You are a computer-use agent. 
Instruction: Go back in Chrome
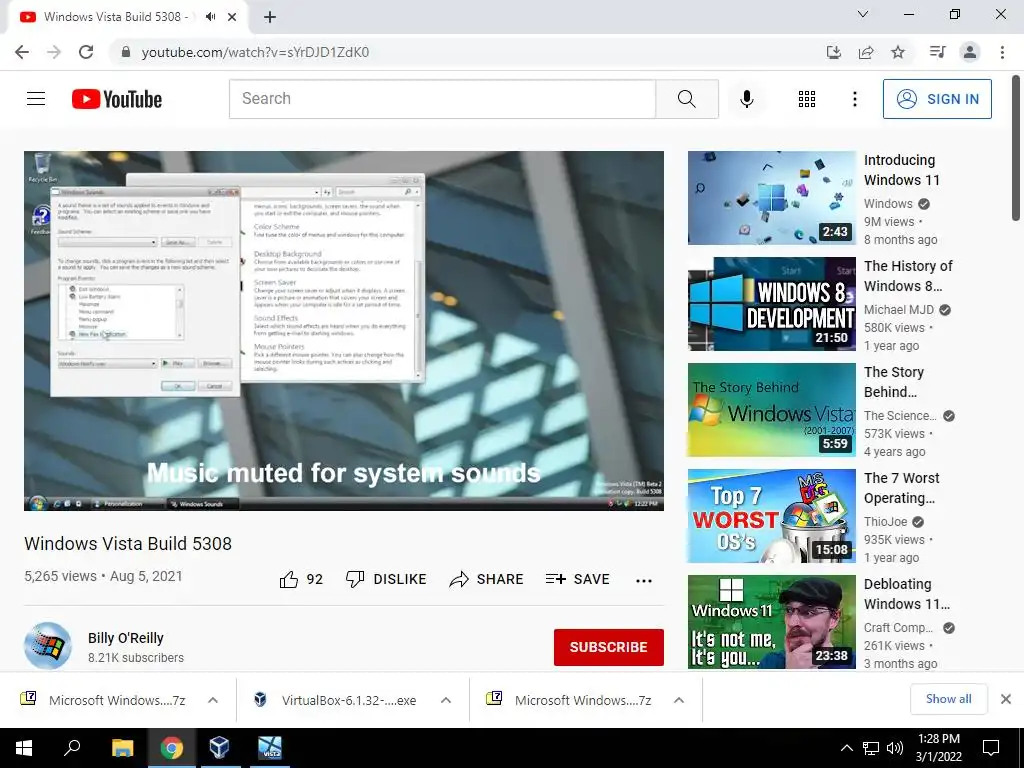[22, 52]
